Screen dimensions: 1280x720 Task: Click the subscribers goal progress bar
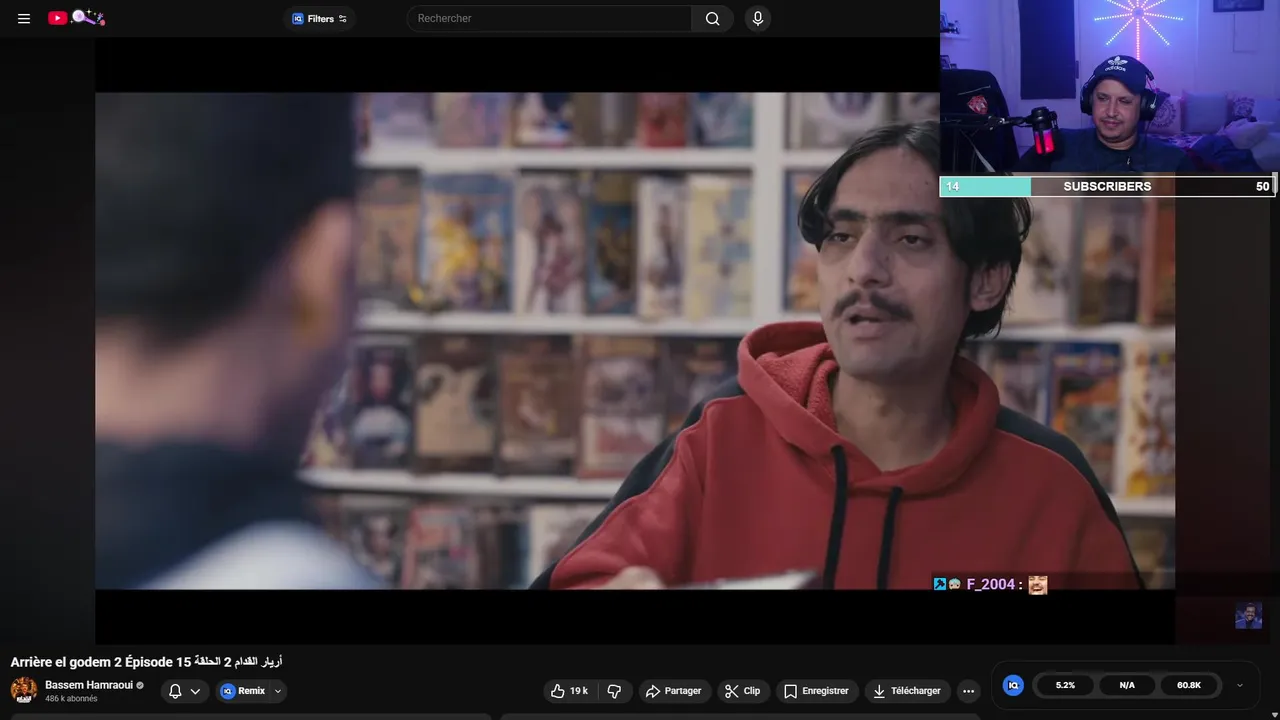coord(1106,186)
